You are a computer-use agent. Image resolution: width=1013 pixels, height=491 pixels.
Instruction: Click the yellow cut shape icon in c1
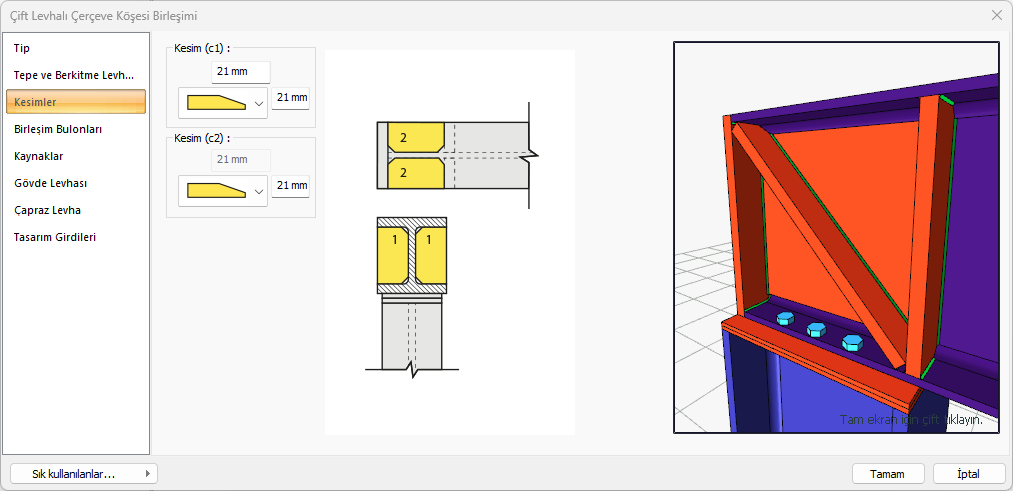pyautogui.click(x=215, y=102)
